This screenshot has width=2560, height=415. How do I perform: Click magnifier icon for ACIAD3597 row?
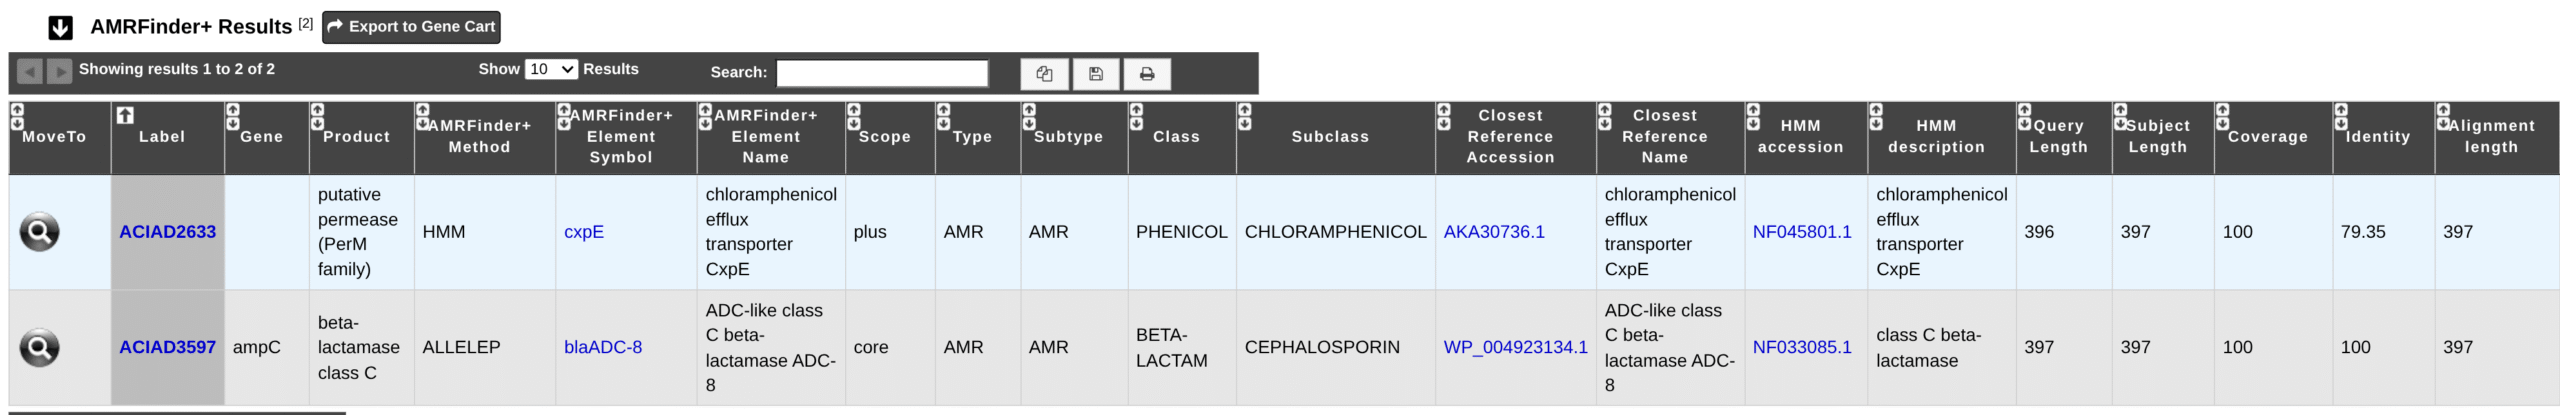click(x=40, y=348)
